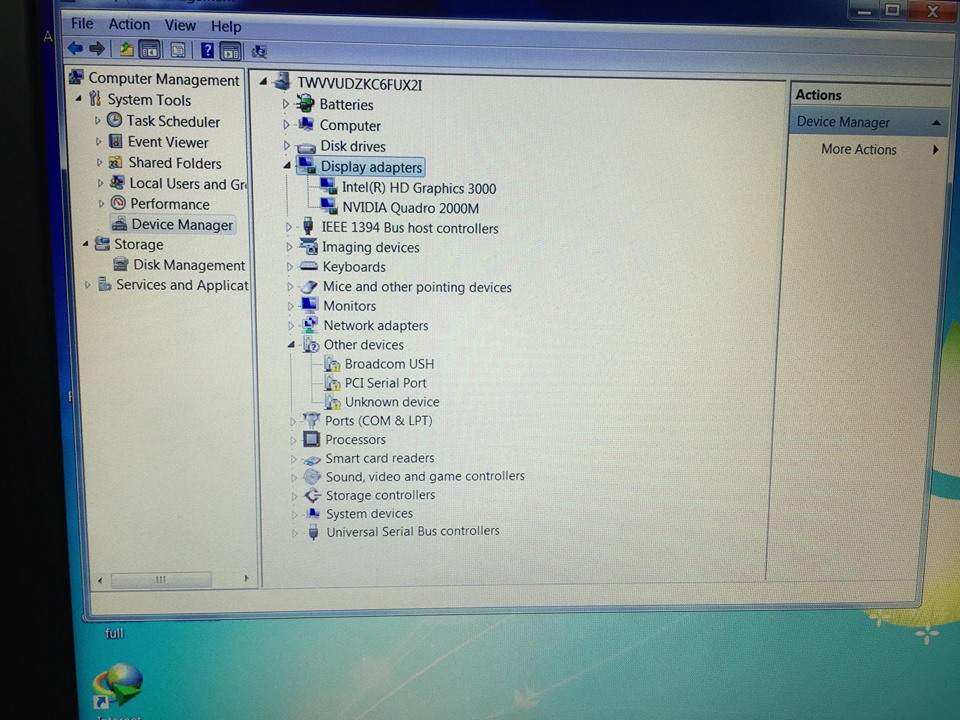Select Event Viewer under System Tools
Screen dimensions: 960x720
click(x=167, y=142)
